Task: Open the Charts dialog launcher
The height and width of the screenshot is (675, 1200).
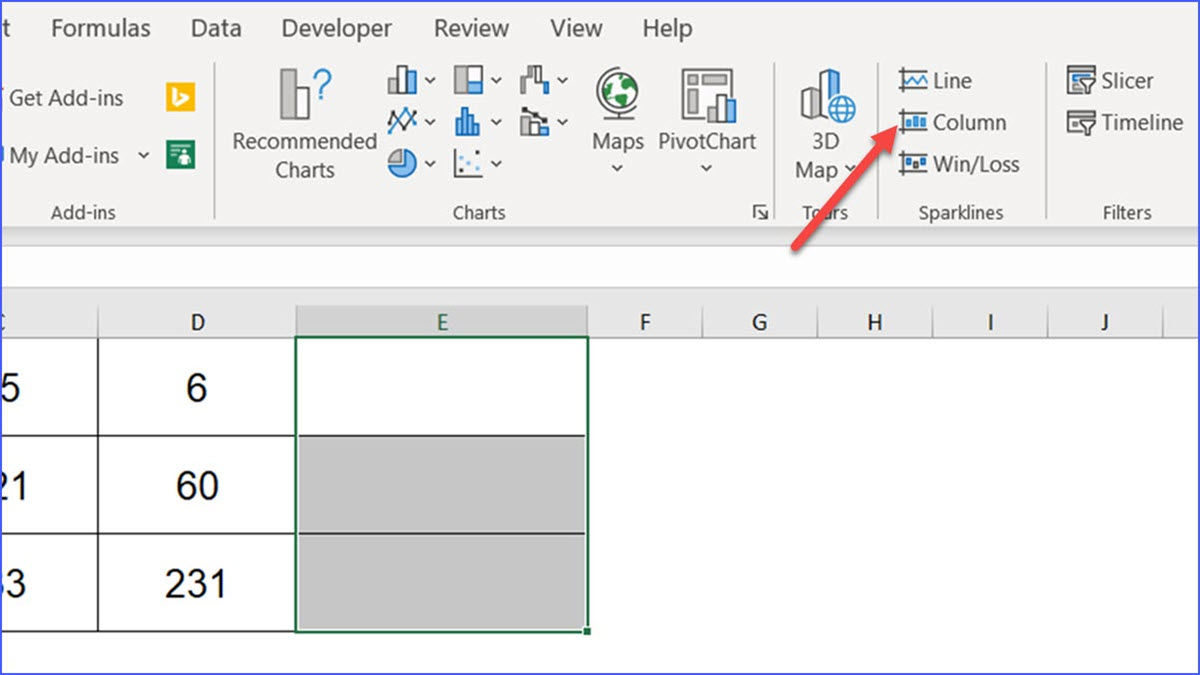Action: click(760, 212)
